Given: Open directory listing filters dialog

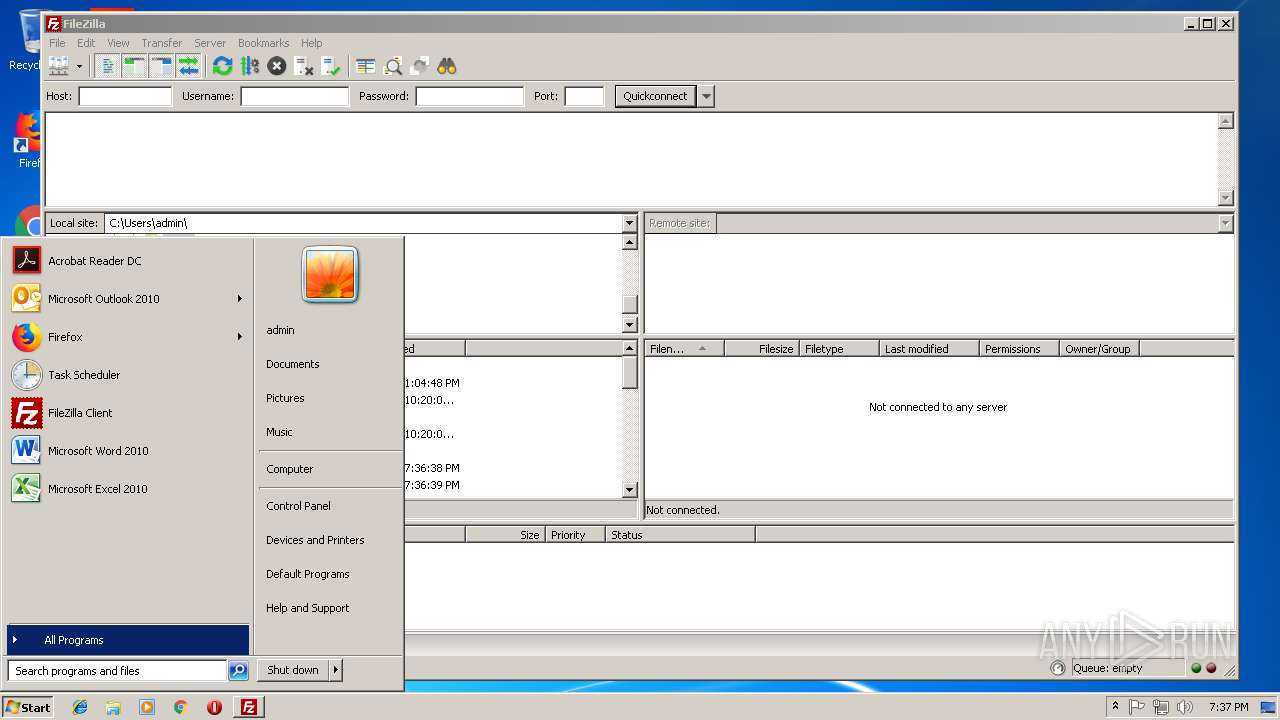Looking at the screenshot, I should coord(366,66).
